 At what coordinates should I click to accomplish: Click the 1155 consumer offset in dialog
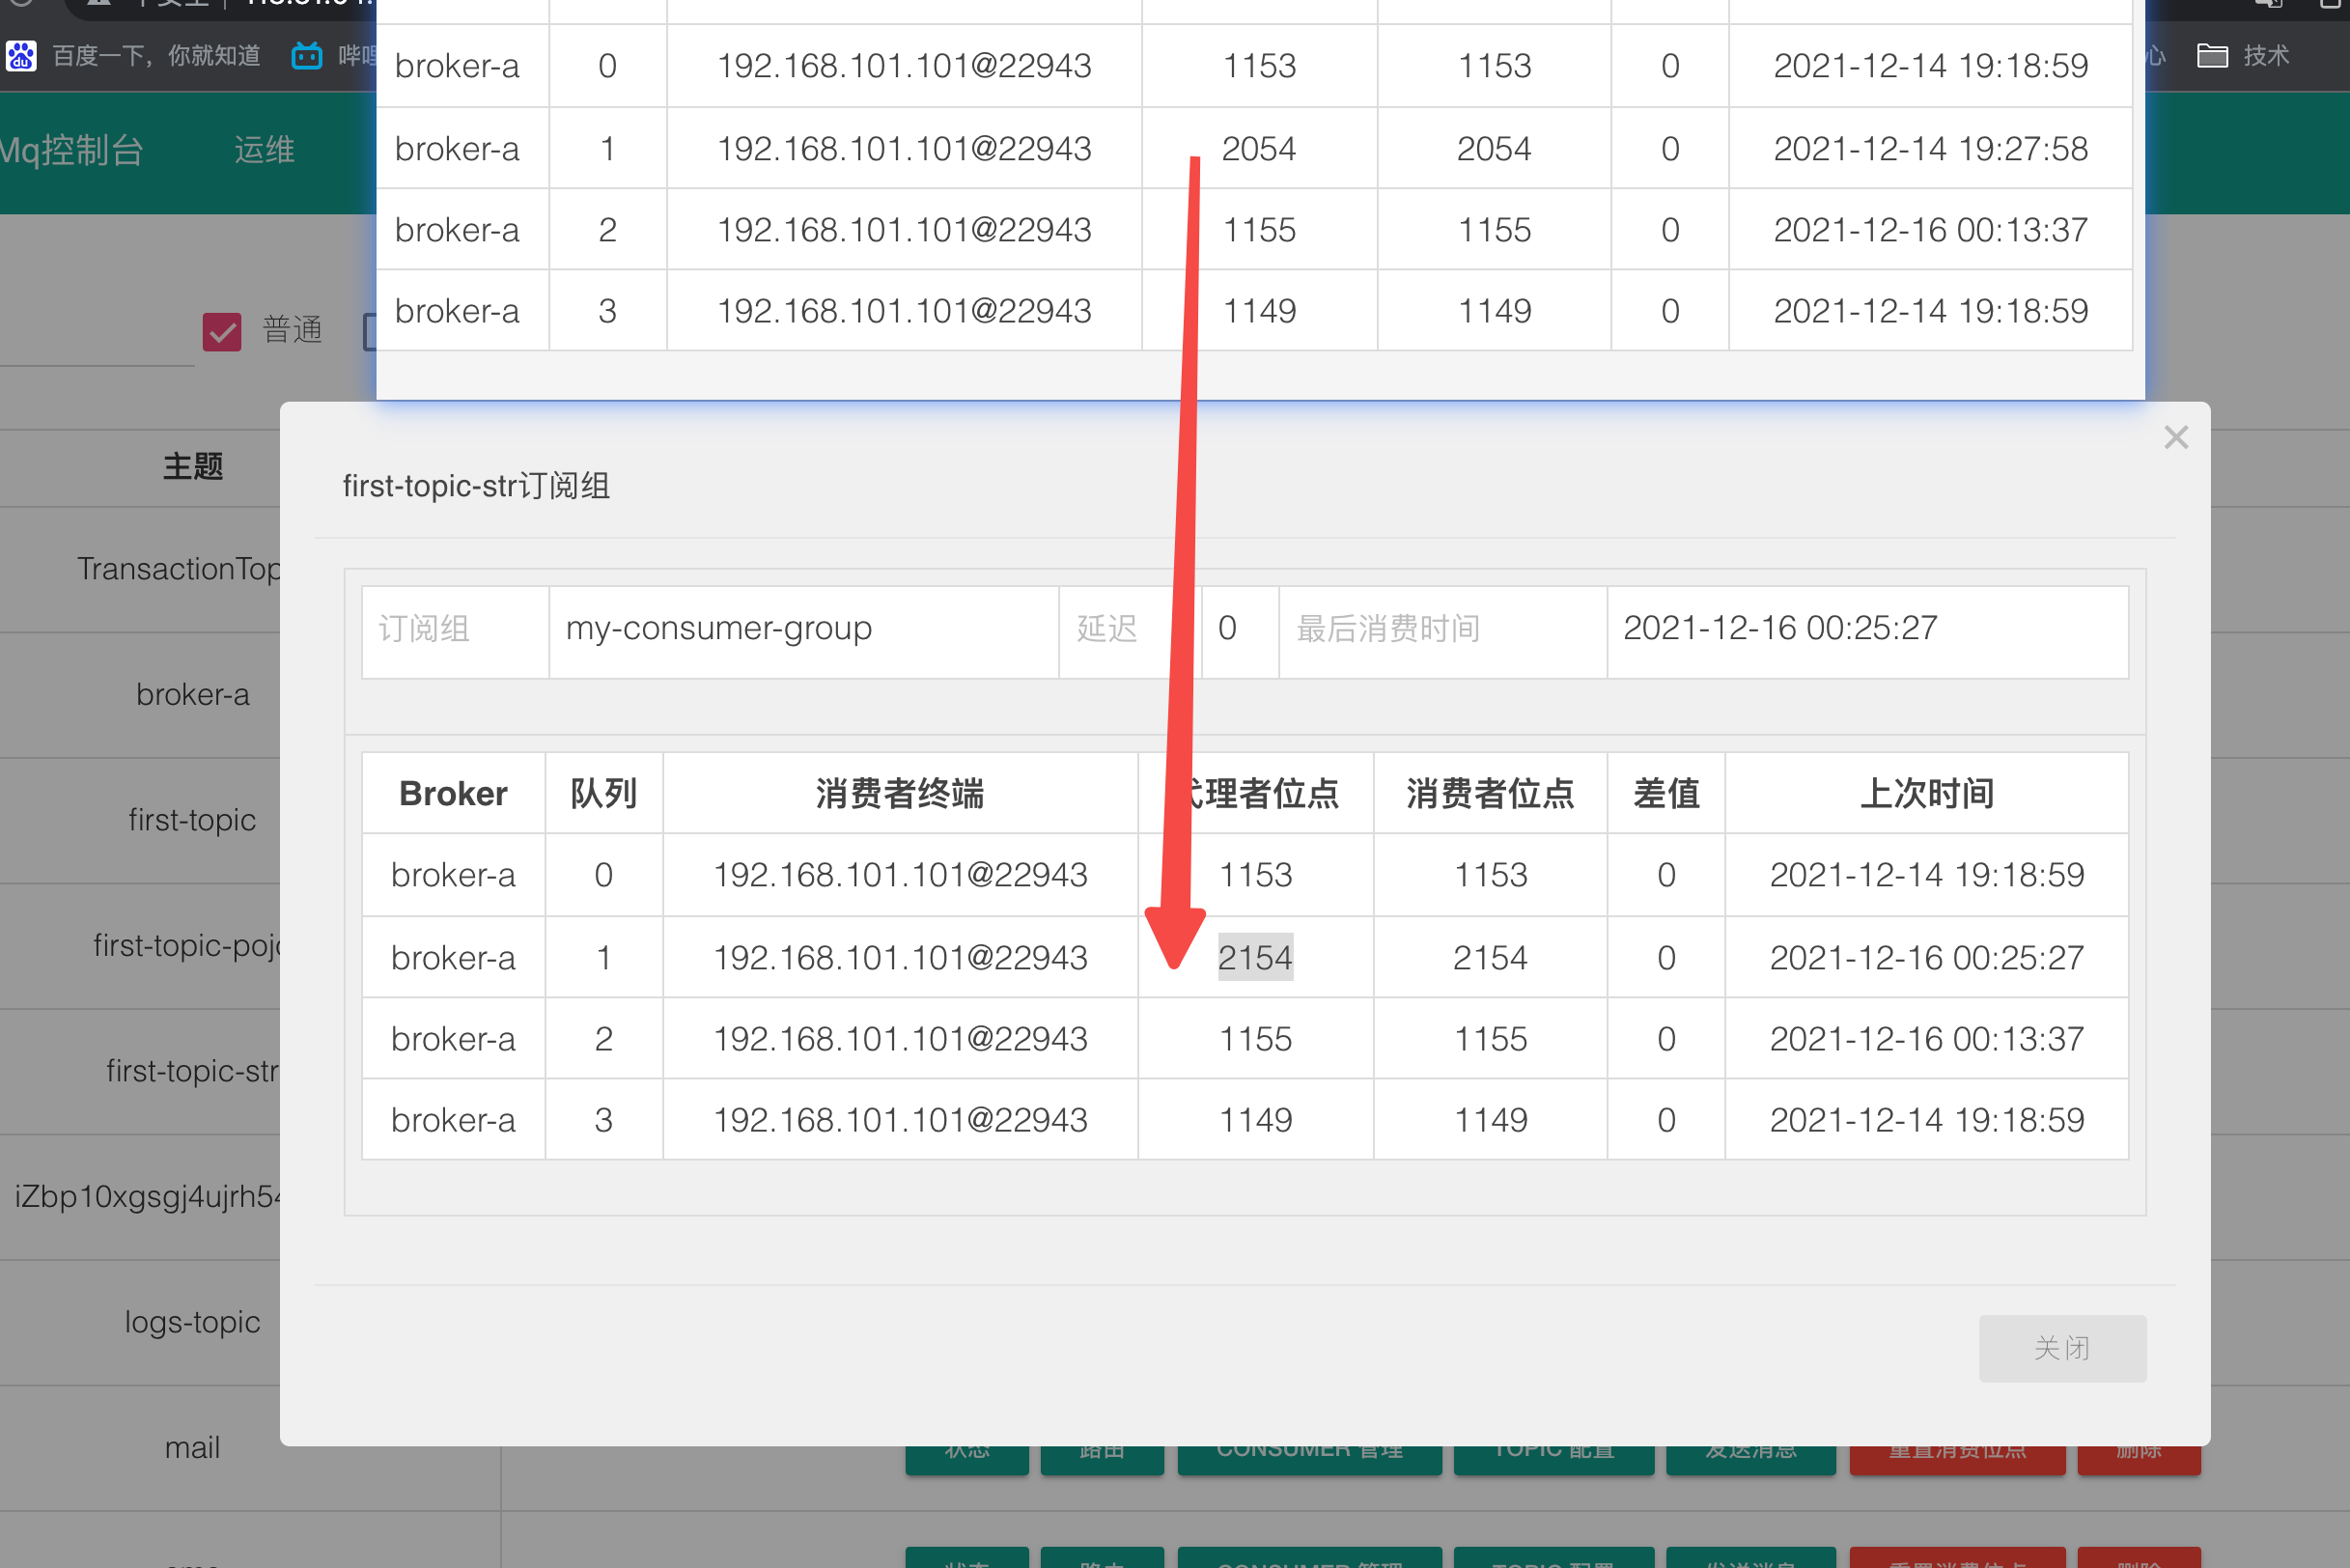pos(1490,1039)
